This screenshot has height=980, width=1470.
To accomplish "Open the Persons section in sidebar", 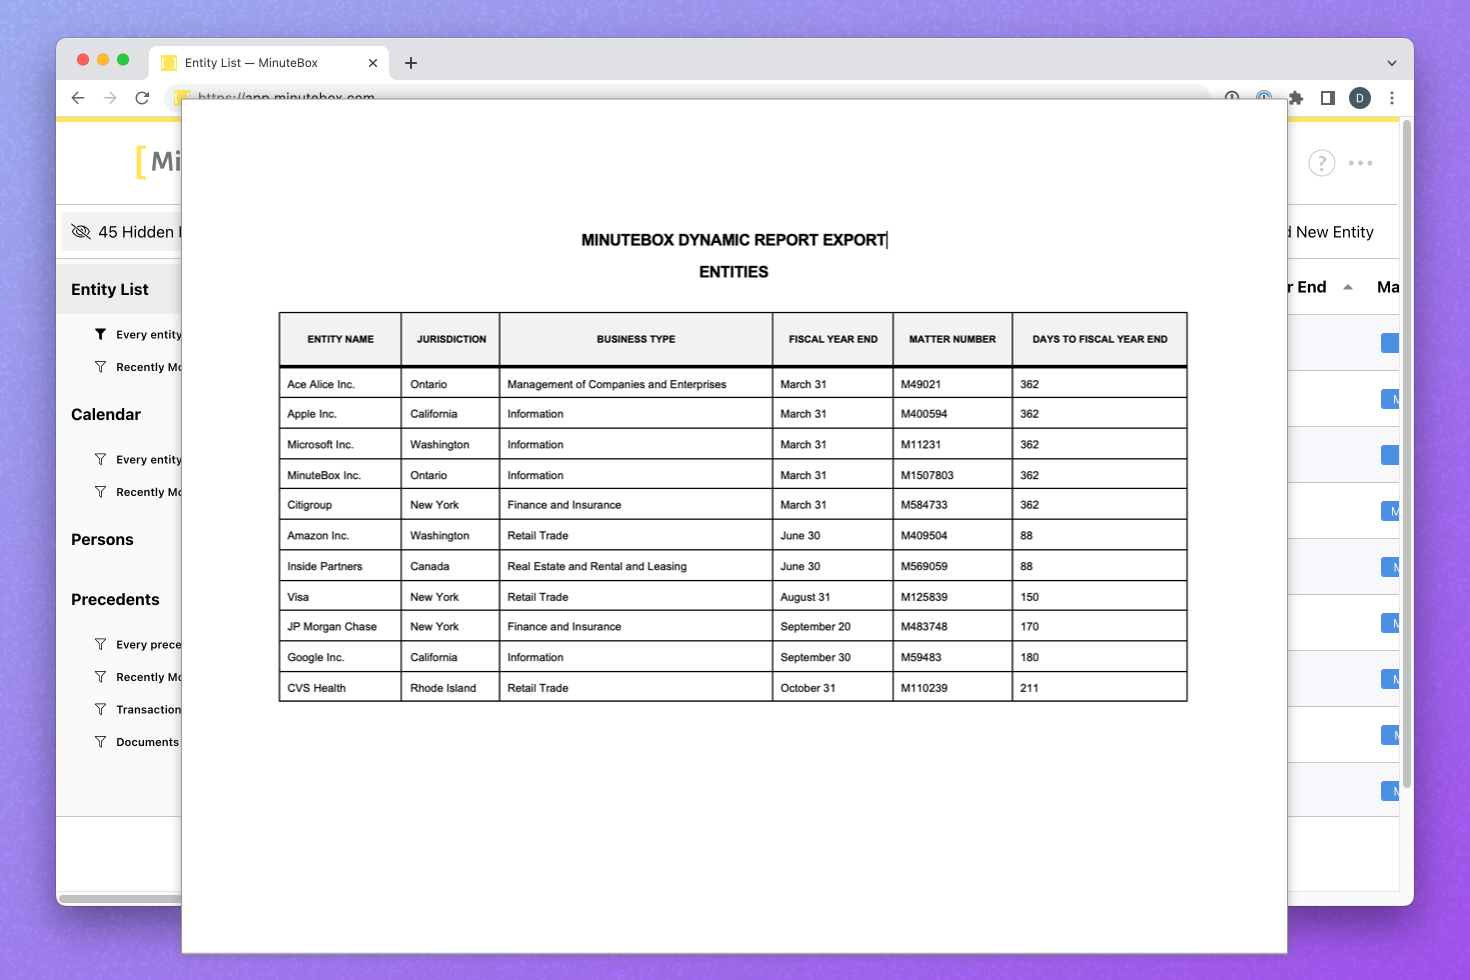I will (102, 540).
